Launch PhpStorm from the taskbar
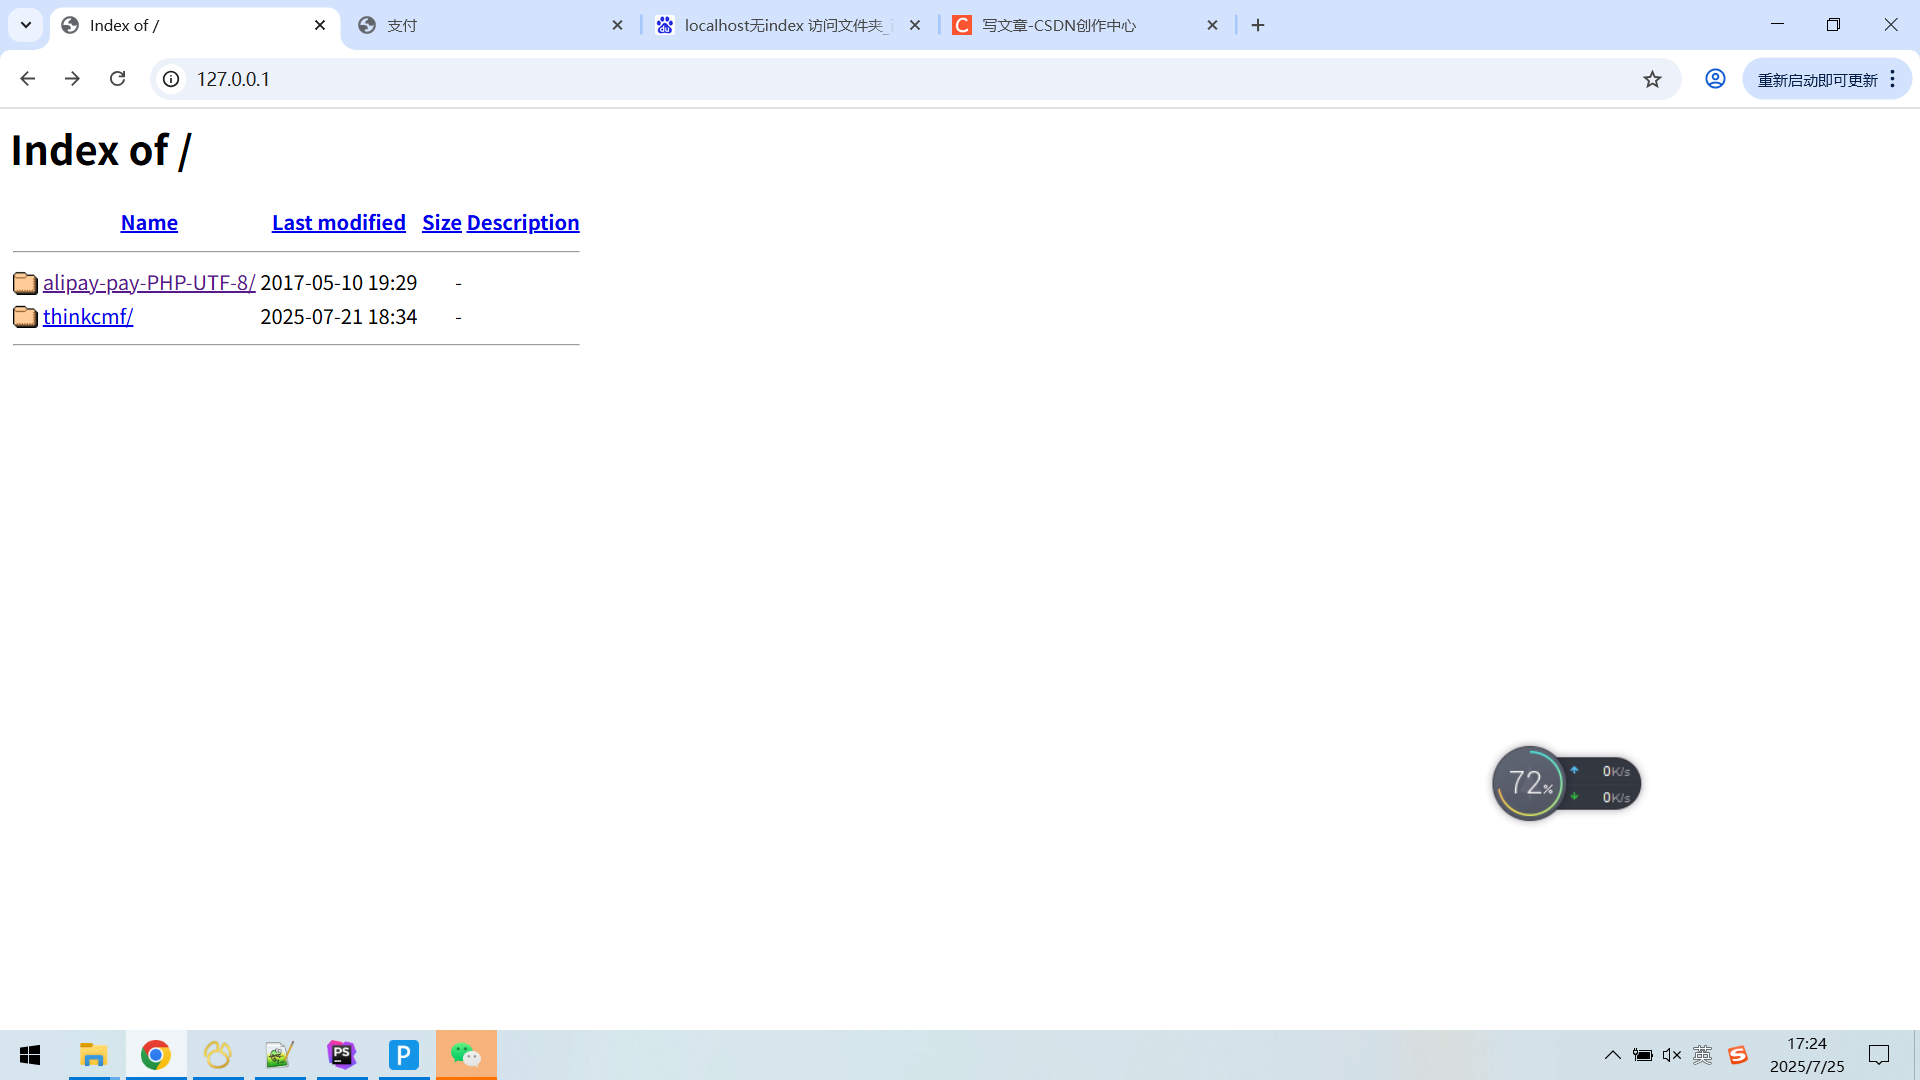The height and width of the screenshot is (1080, 1920). (x=342, y=1055)
